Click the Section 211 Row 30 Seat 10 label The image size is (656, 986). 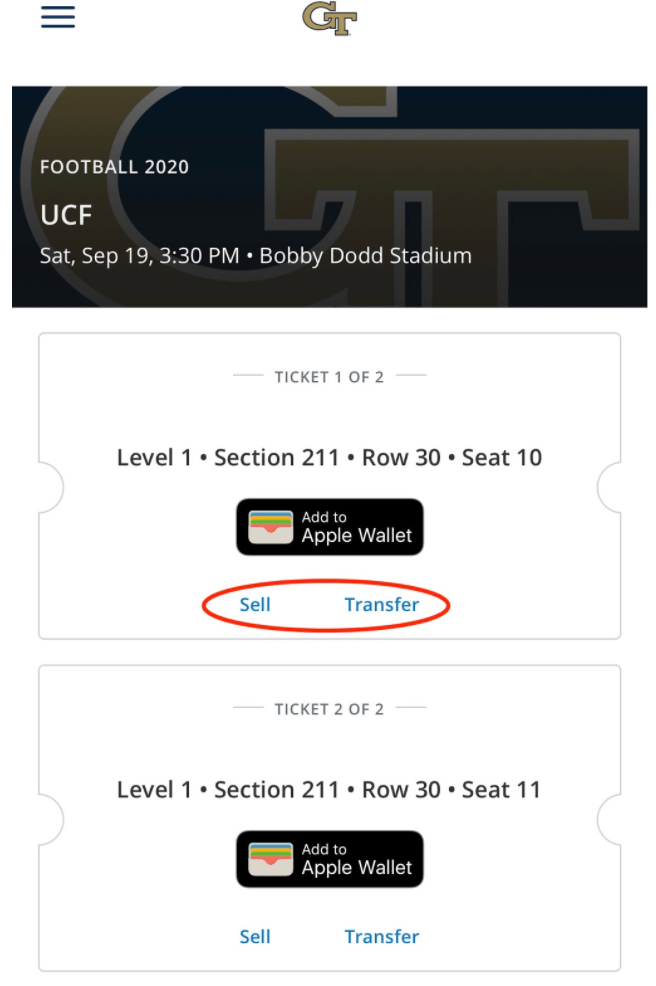tap(329, 457)
